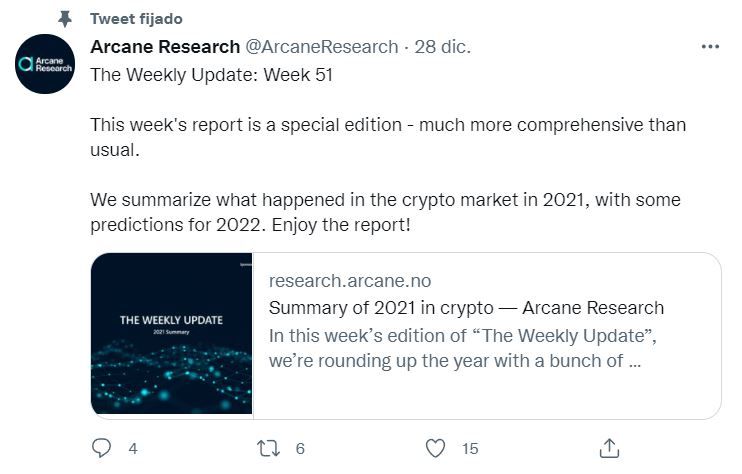Open the @ArcaneResearch handle link
The height and width of the screenshot is (474, 742).
coord(322,47)
